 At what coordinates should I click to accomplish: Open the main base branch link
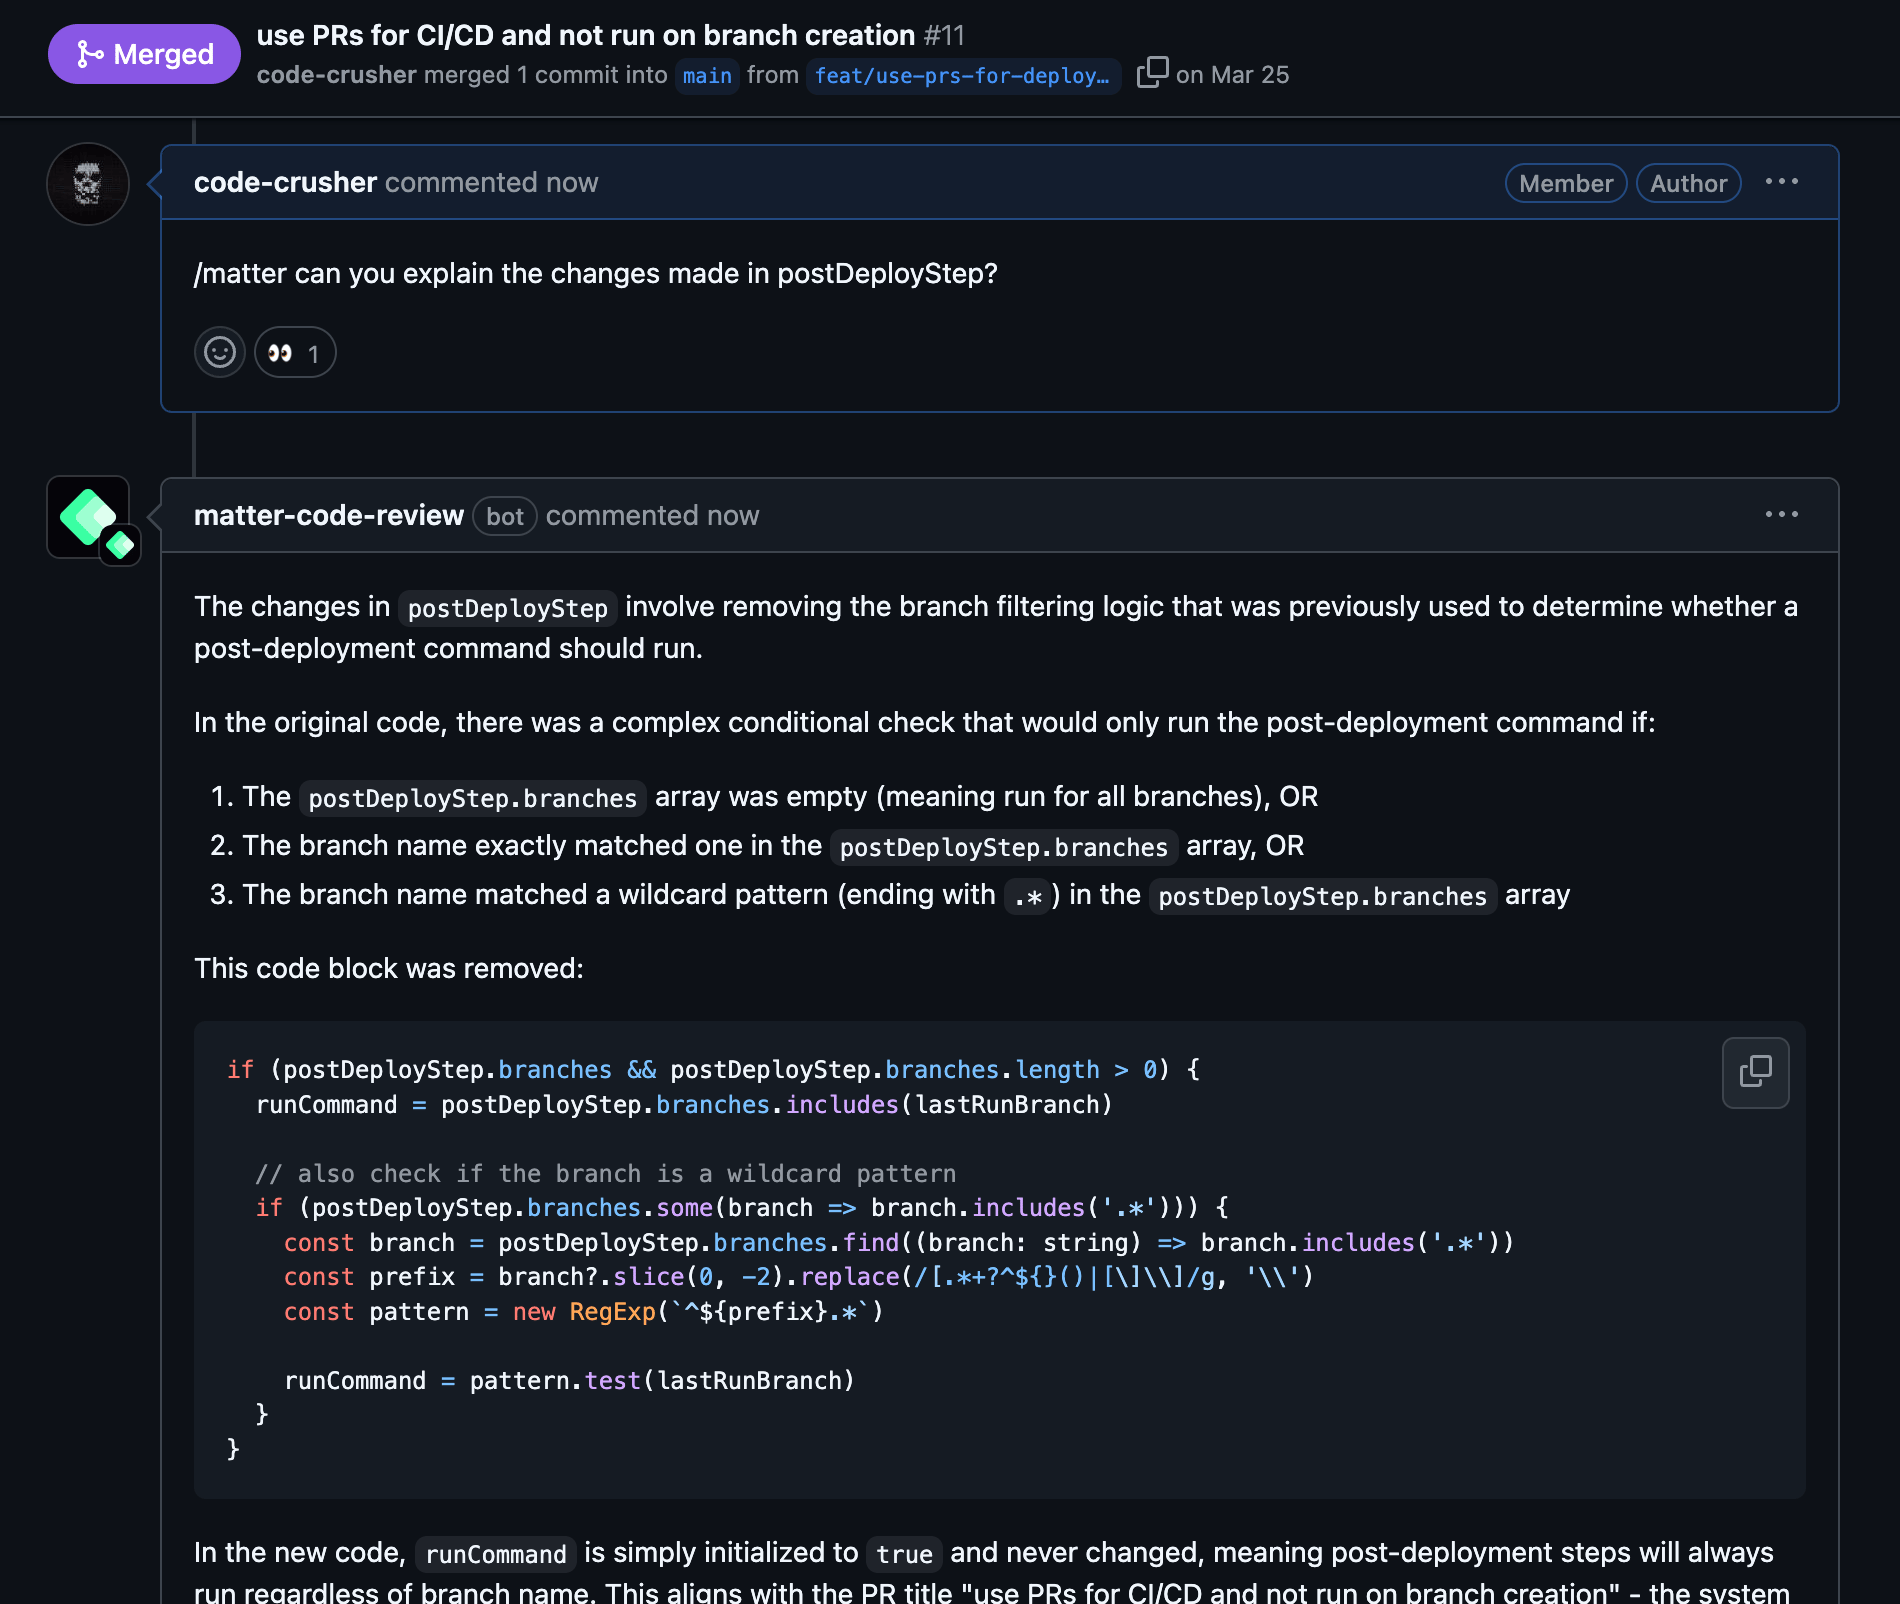point(707,76)
